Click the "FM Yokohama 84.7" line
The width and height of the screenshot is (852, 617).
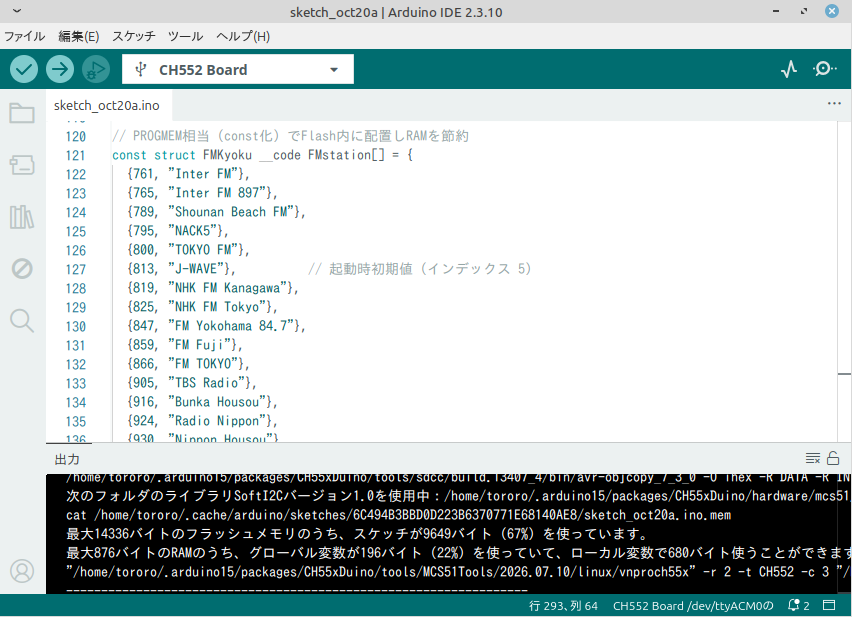click(x=216, y=326)
